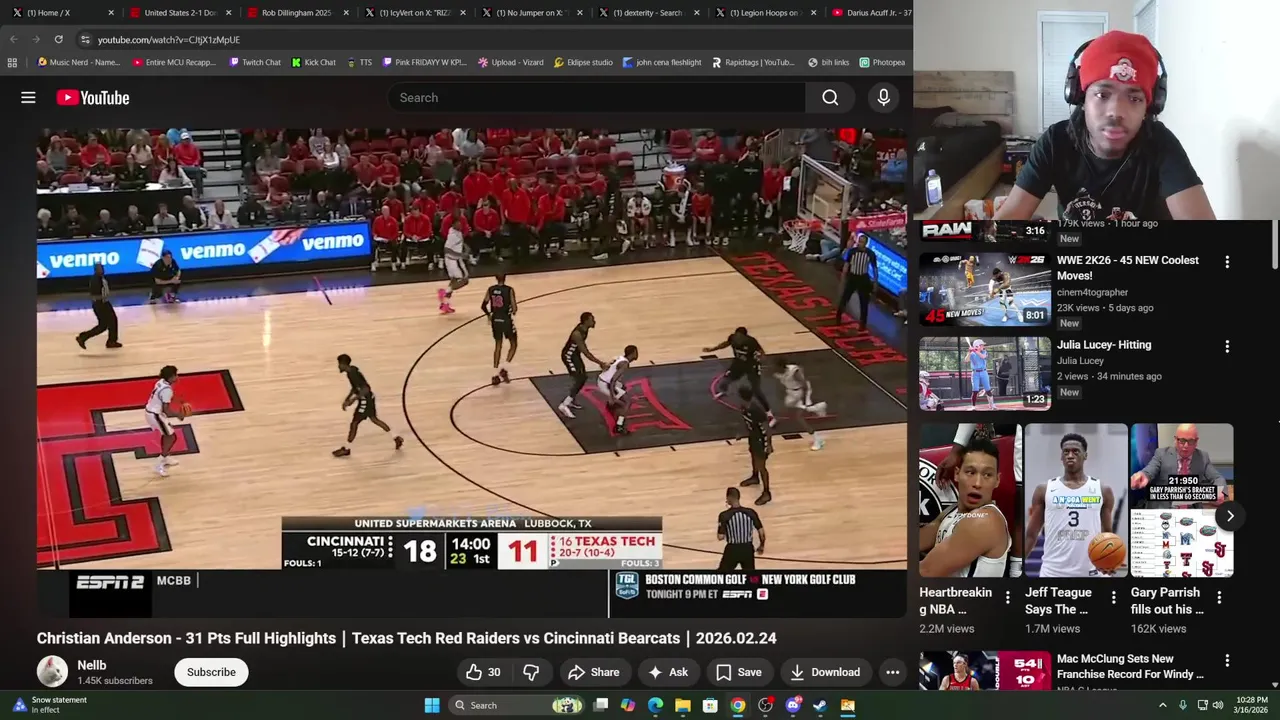Click the YouTube search input field

click(x=596, y=97)
